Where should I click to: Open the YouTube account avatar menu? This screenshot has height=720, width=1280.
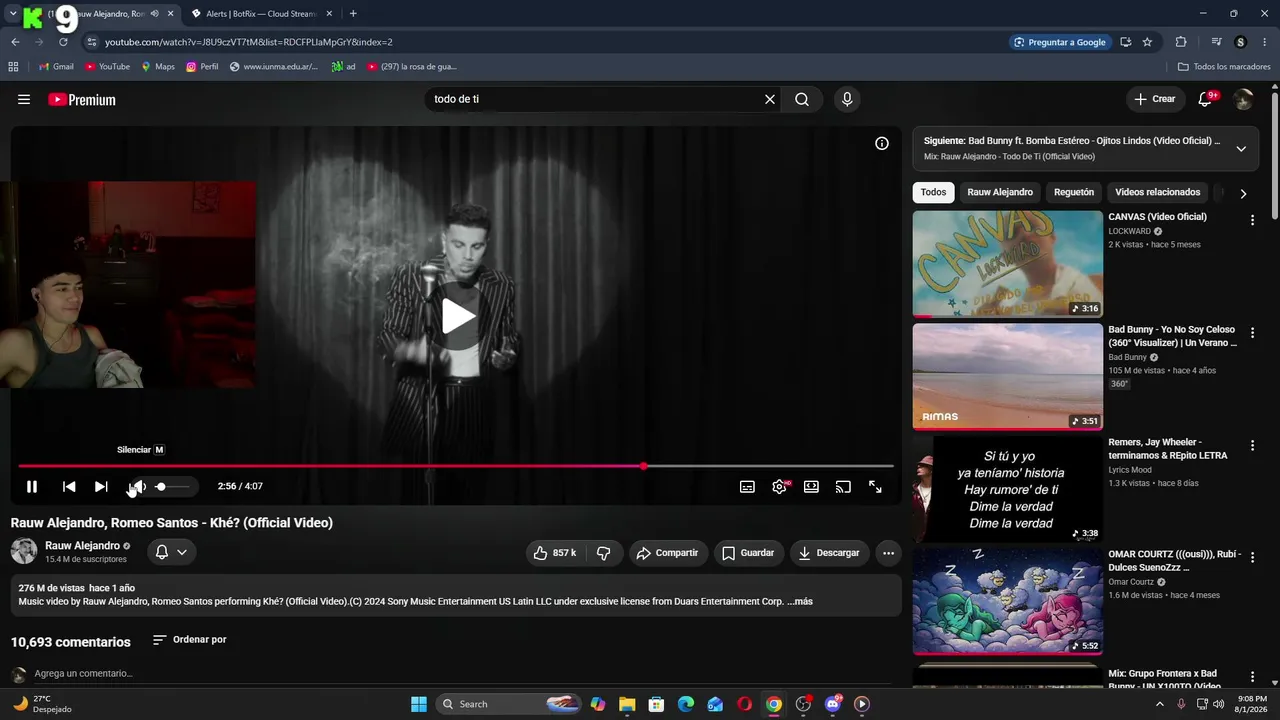coord(1243,99)
